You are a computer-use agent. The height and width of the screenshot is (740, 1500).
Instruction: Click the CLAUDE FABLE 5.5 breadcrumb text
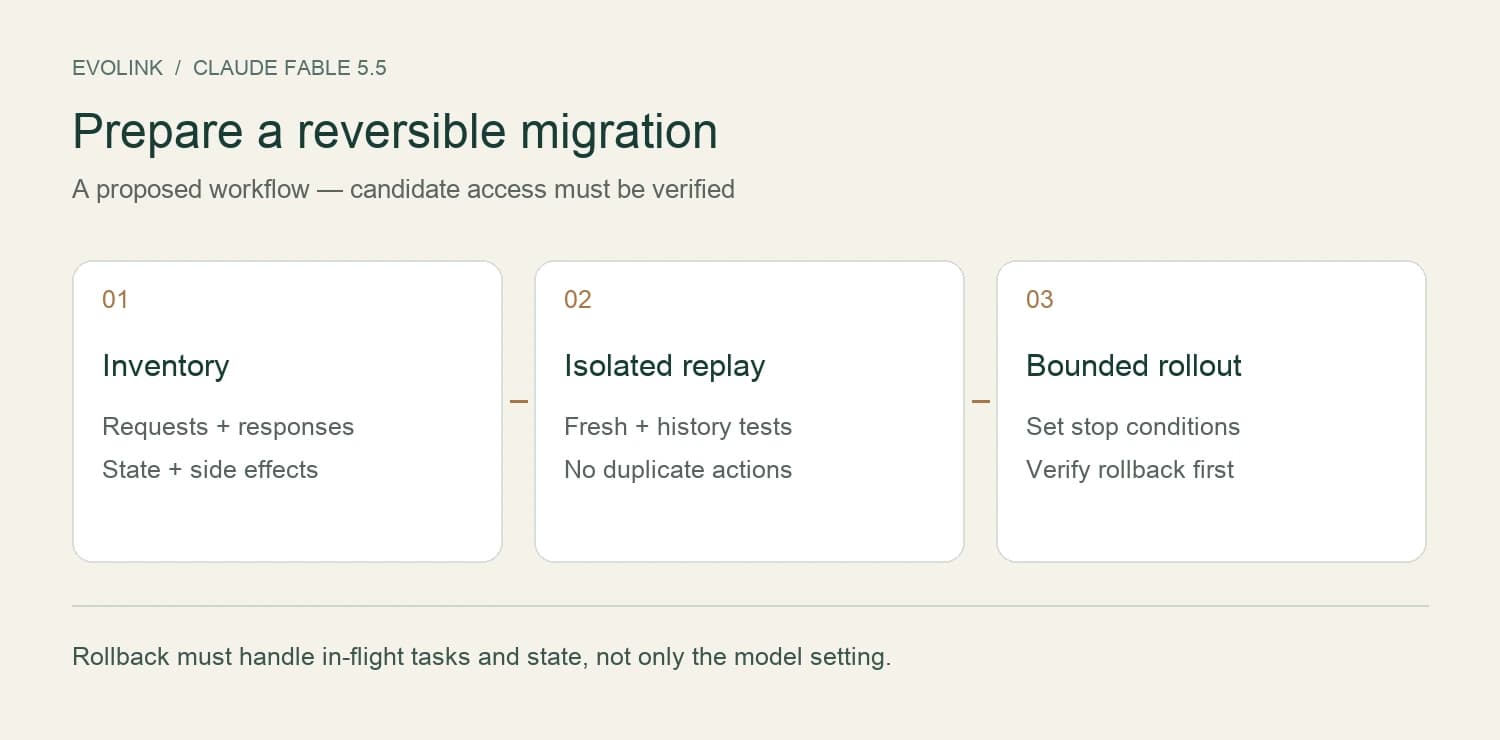(x=290, y=69)
